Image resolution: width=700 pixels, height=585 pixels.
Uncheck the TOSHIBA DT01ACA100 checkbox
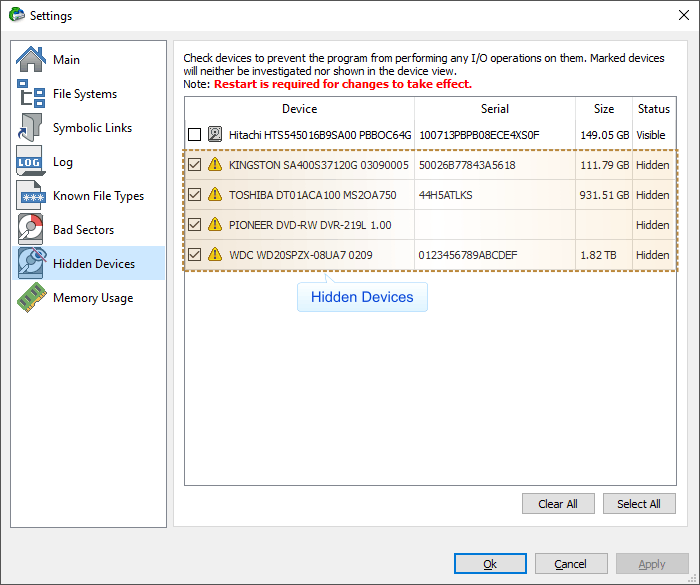[x=194, y=195]
